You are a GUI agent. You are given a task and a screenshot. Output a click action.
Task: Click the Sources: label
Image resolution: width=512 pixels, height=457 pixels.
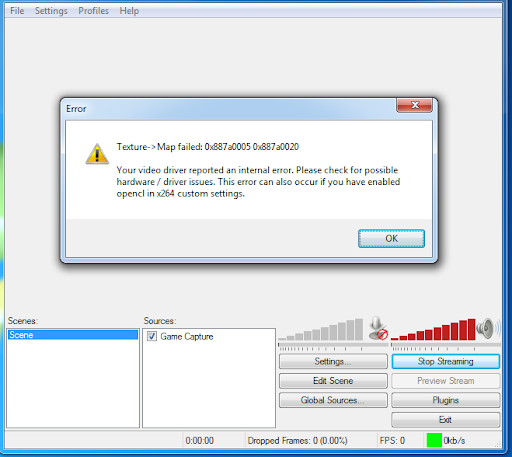point(160,321)
